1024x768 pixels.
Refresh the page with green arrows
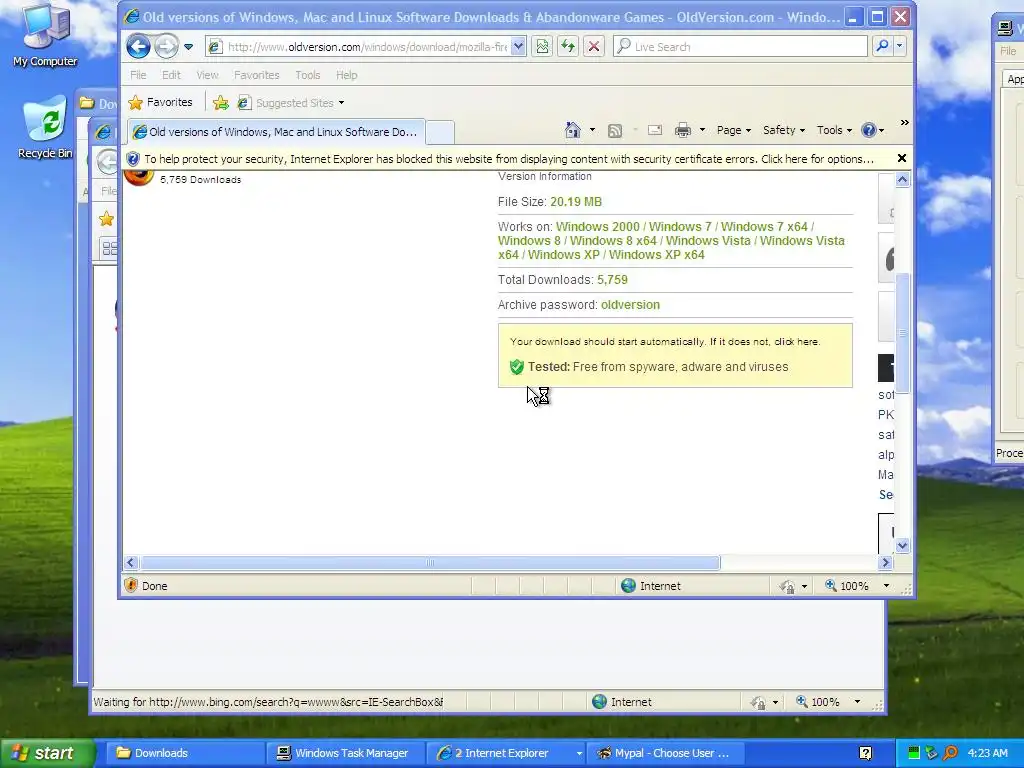click(568, 46)
